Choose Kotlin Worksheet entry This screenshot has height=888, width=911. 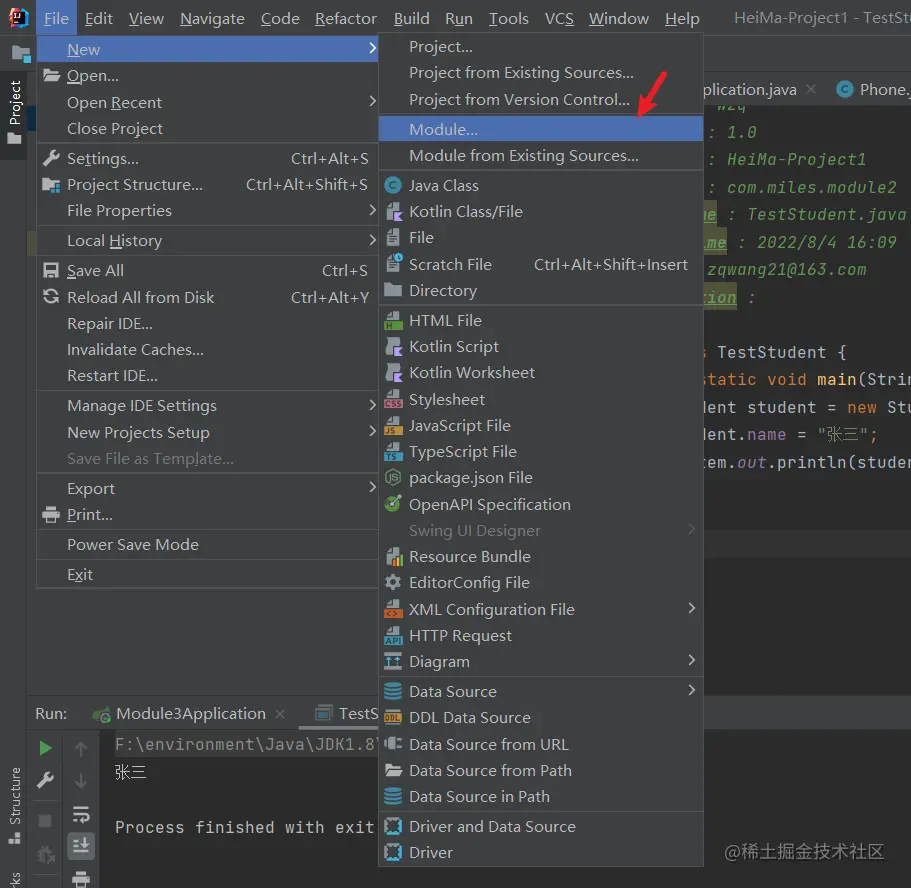coord(541,373)
